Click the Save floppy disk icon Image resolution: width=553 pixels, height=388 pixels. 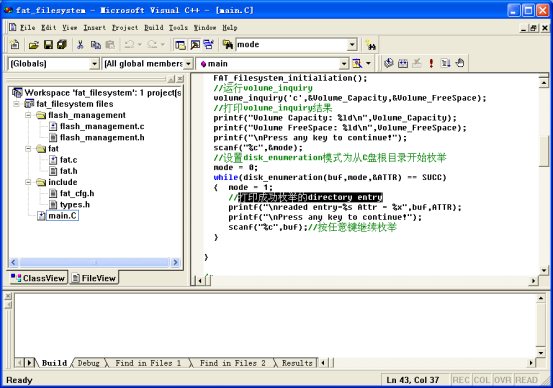pyautogui.click(x=48, y=45)
